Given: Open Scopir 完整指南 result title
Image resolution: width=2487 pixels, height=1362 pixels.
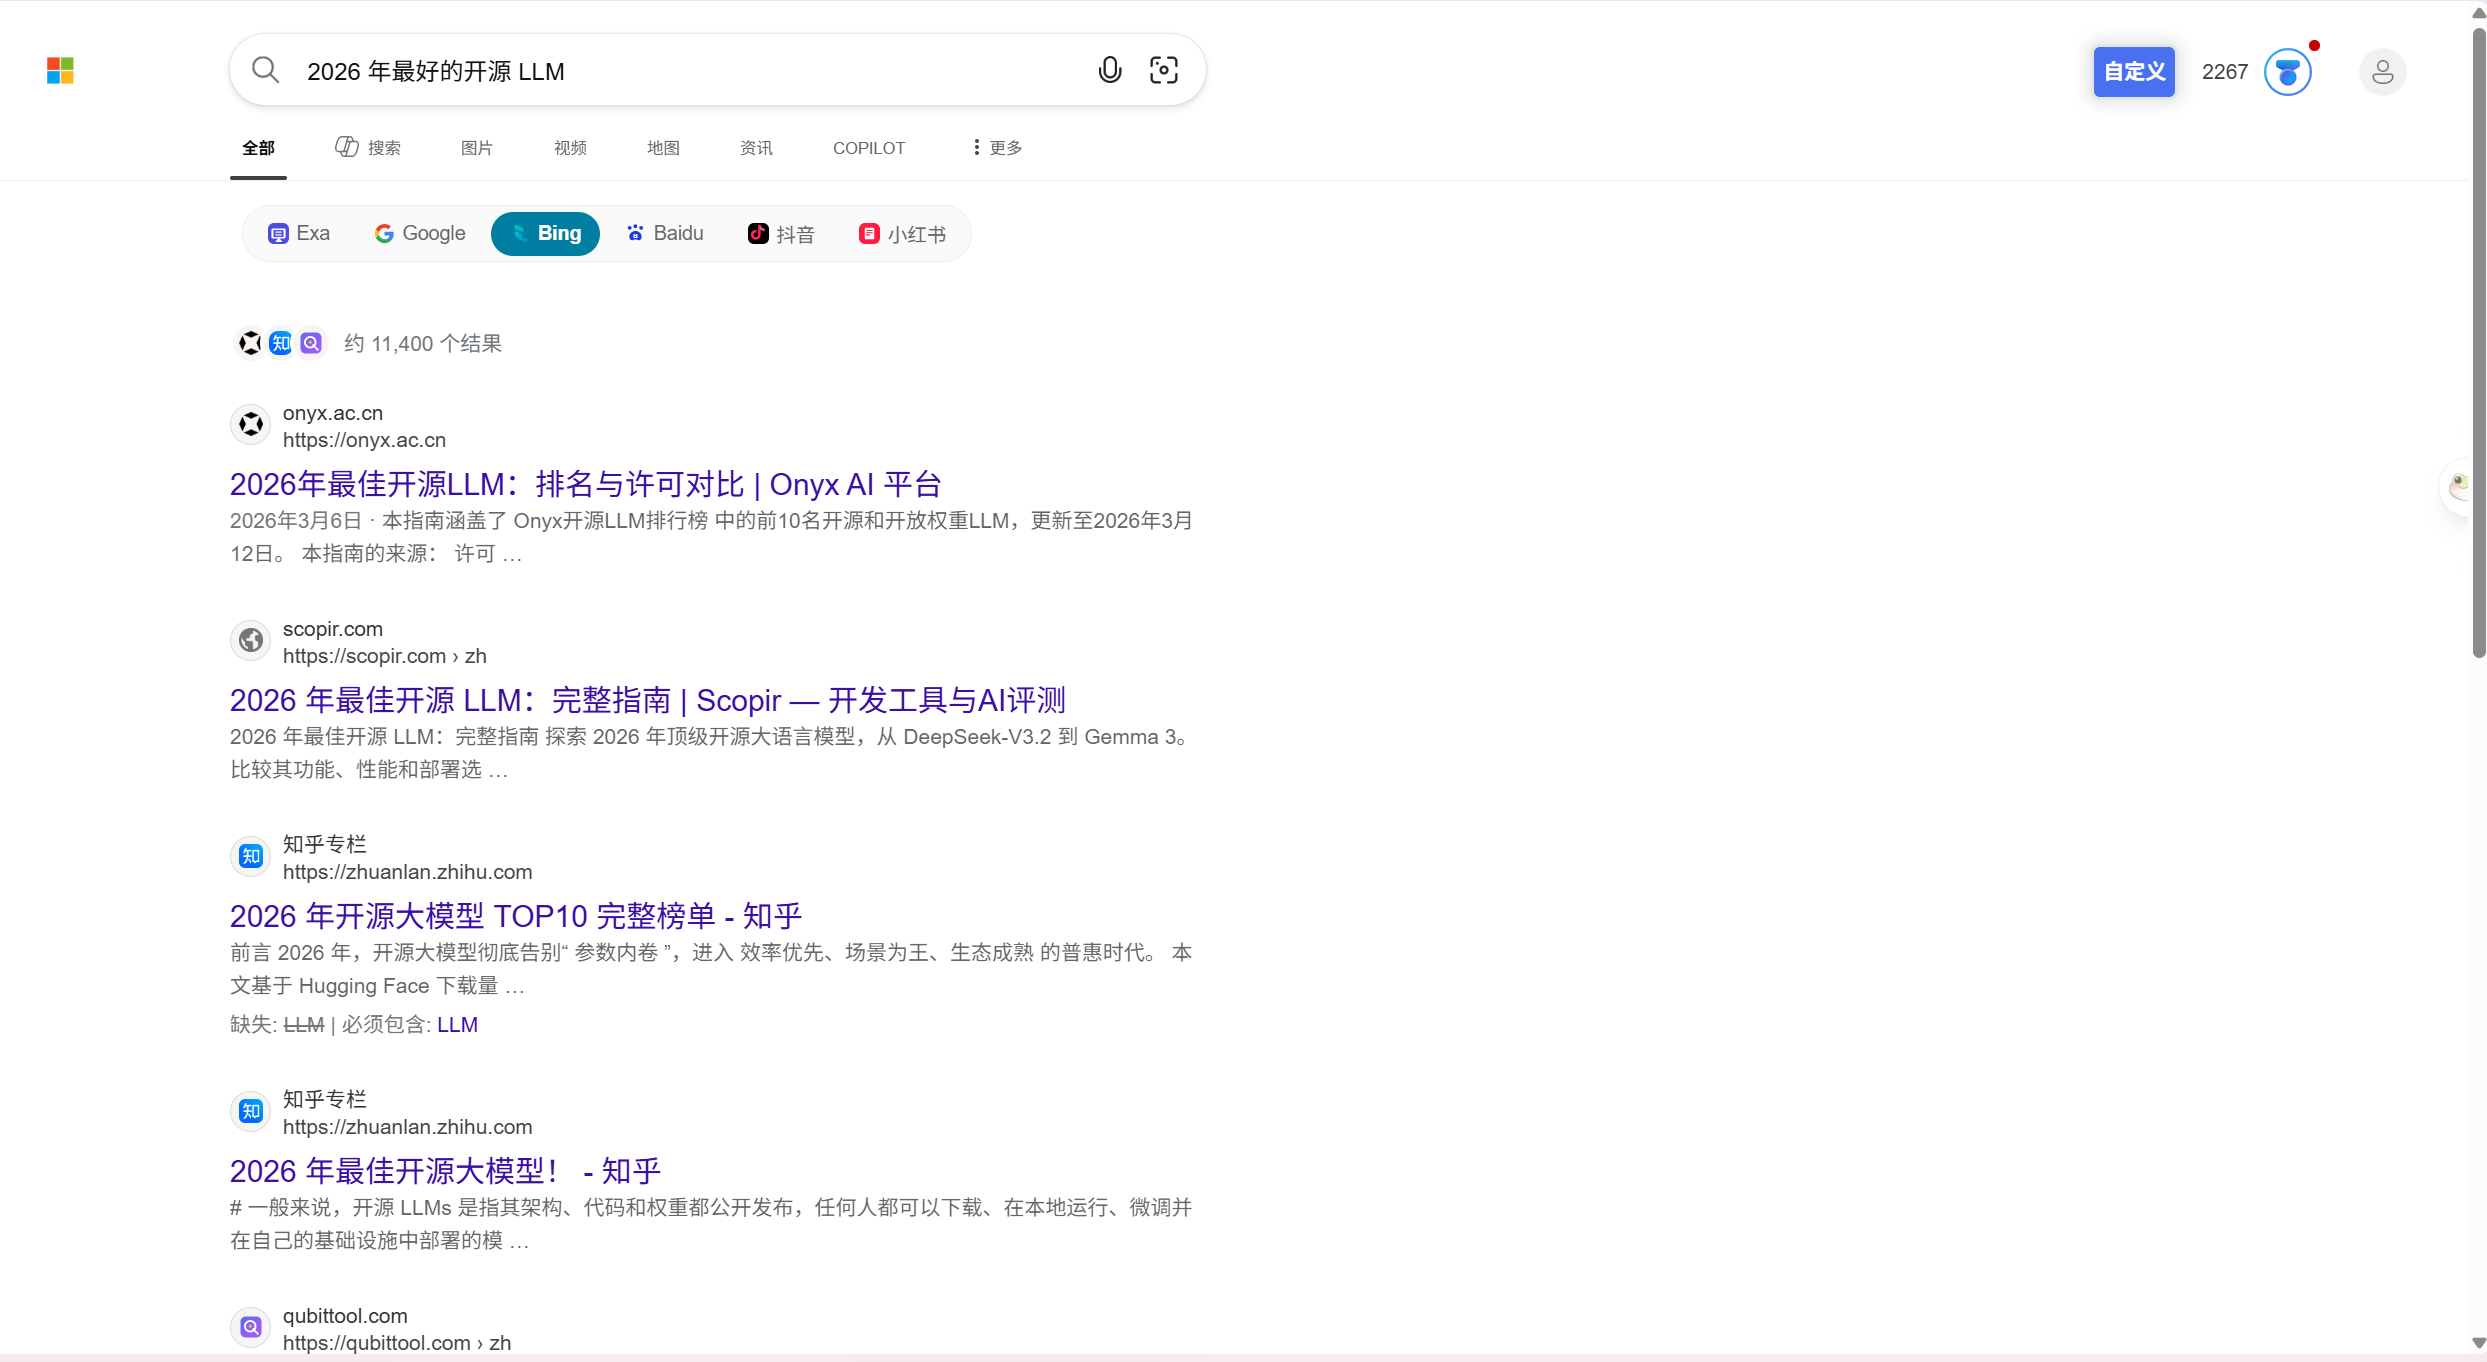Looking at the screenshot, I should [x=648, y=701].
